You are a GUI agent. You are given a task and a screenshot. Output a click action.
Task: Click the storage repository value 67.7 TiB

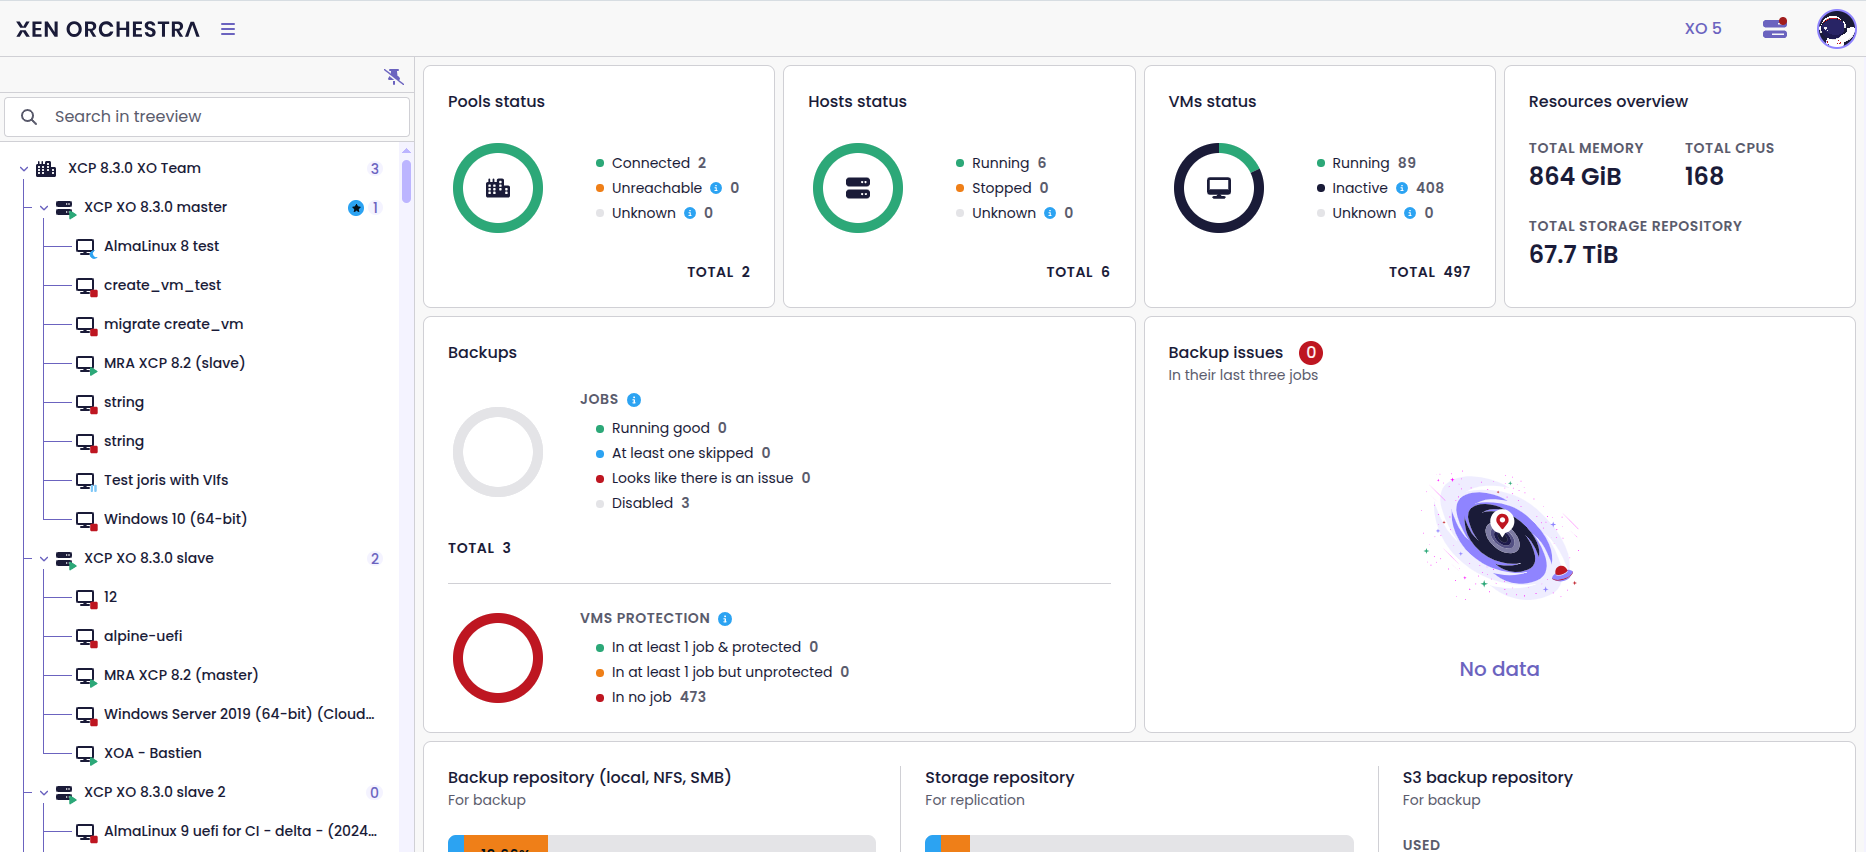point(1573,255)
